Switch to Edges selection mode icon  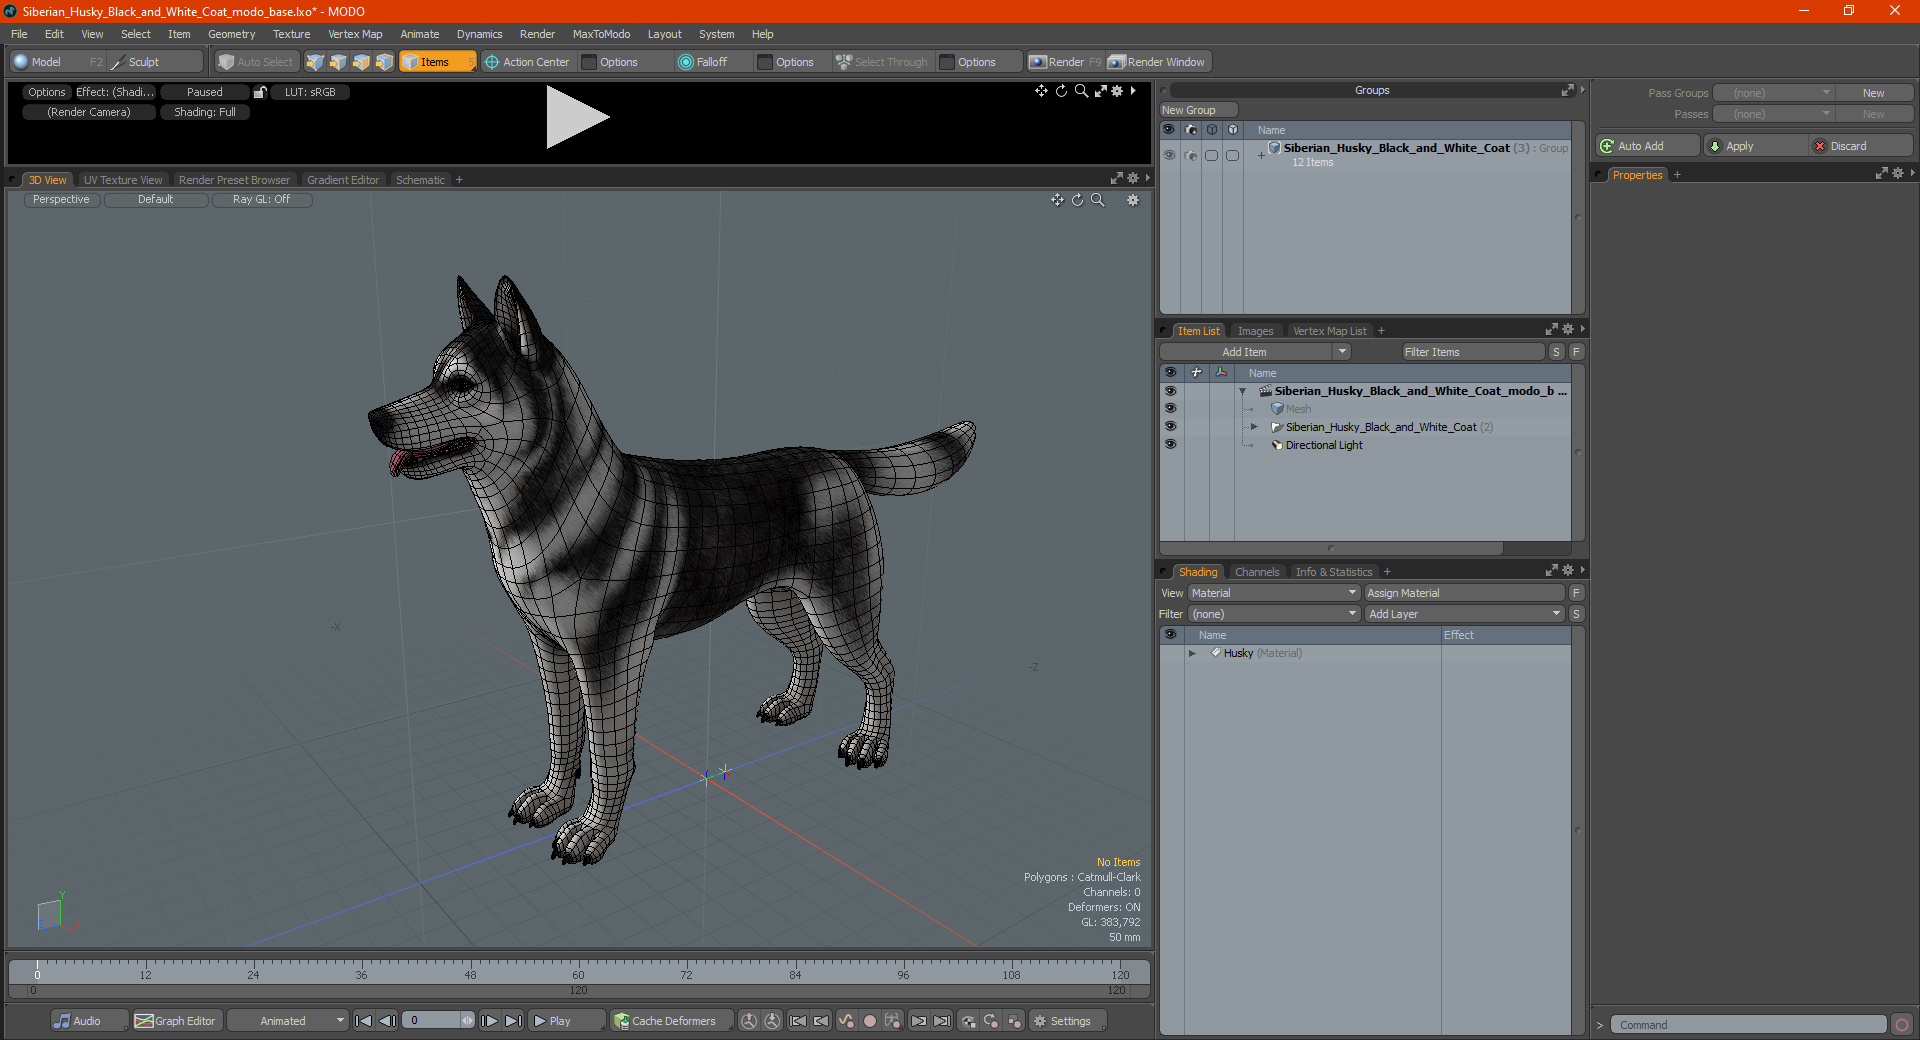click(338, 62)
